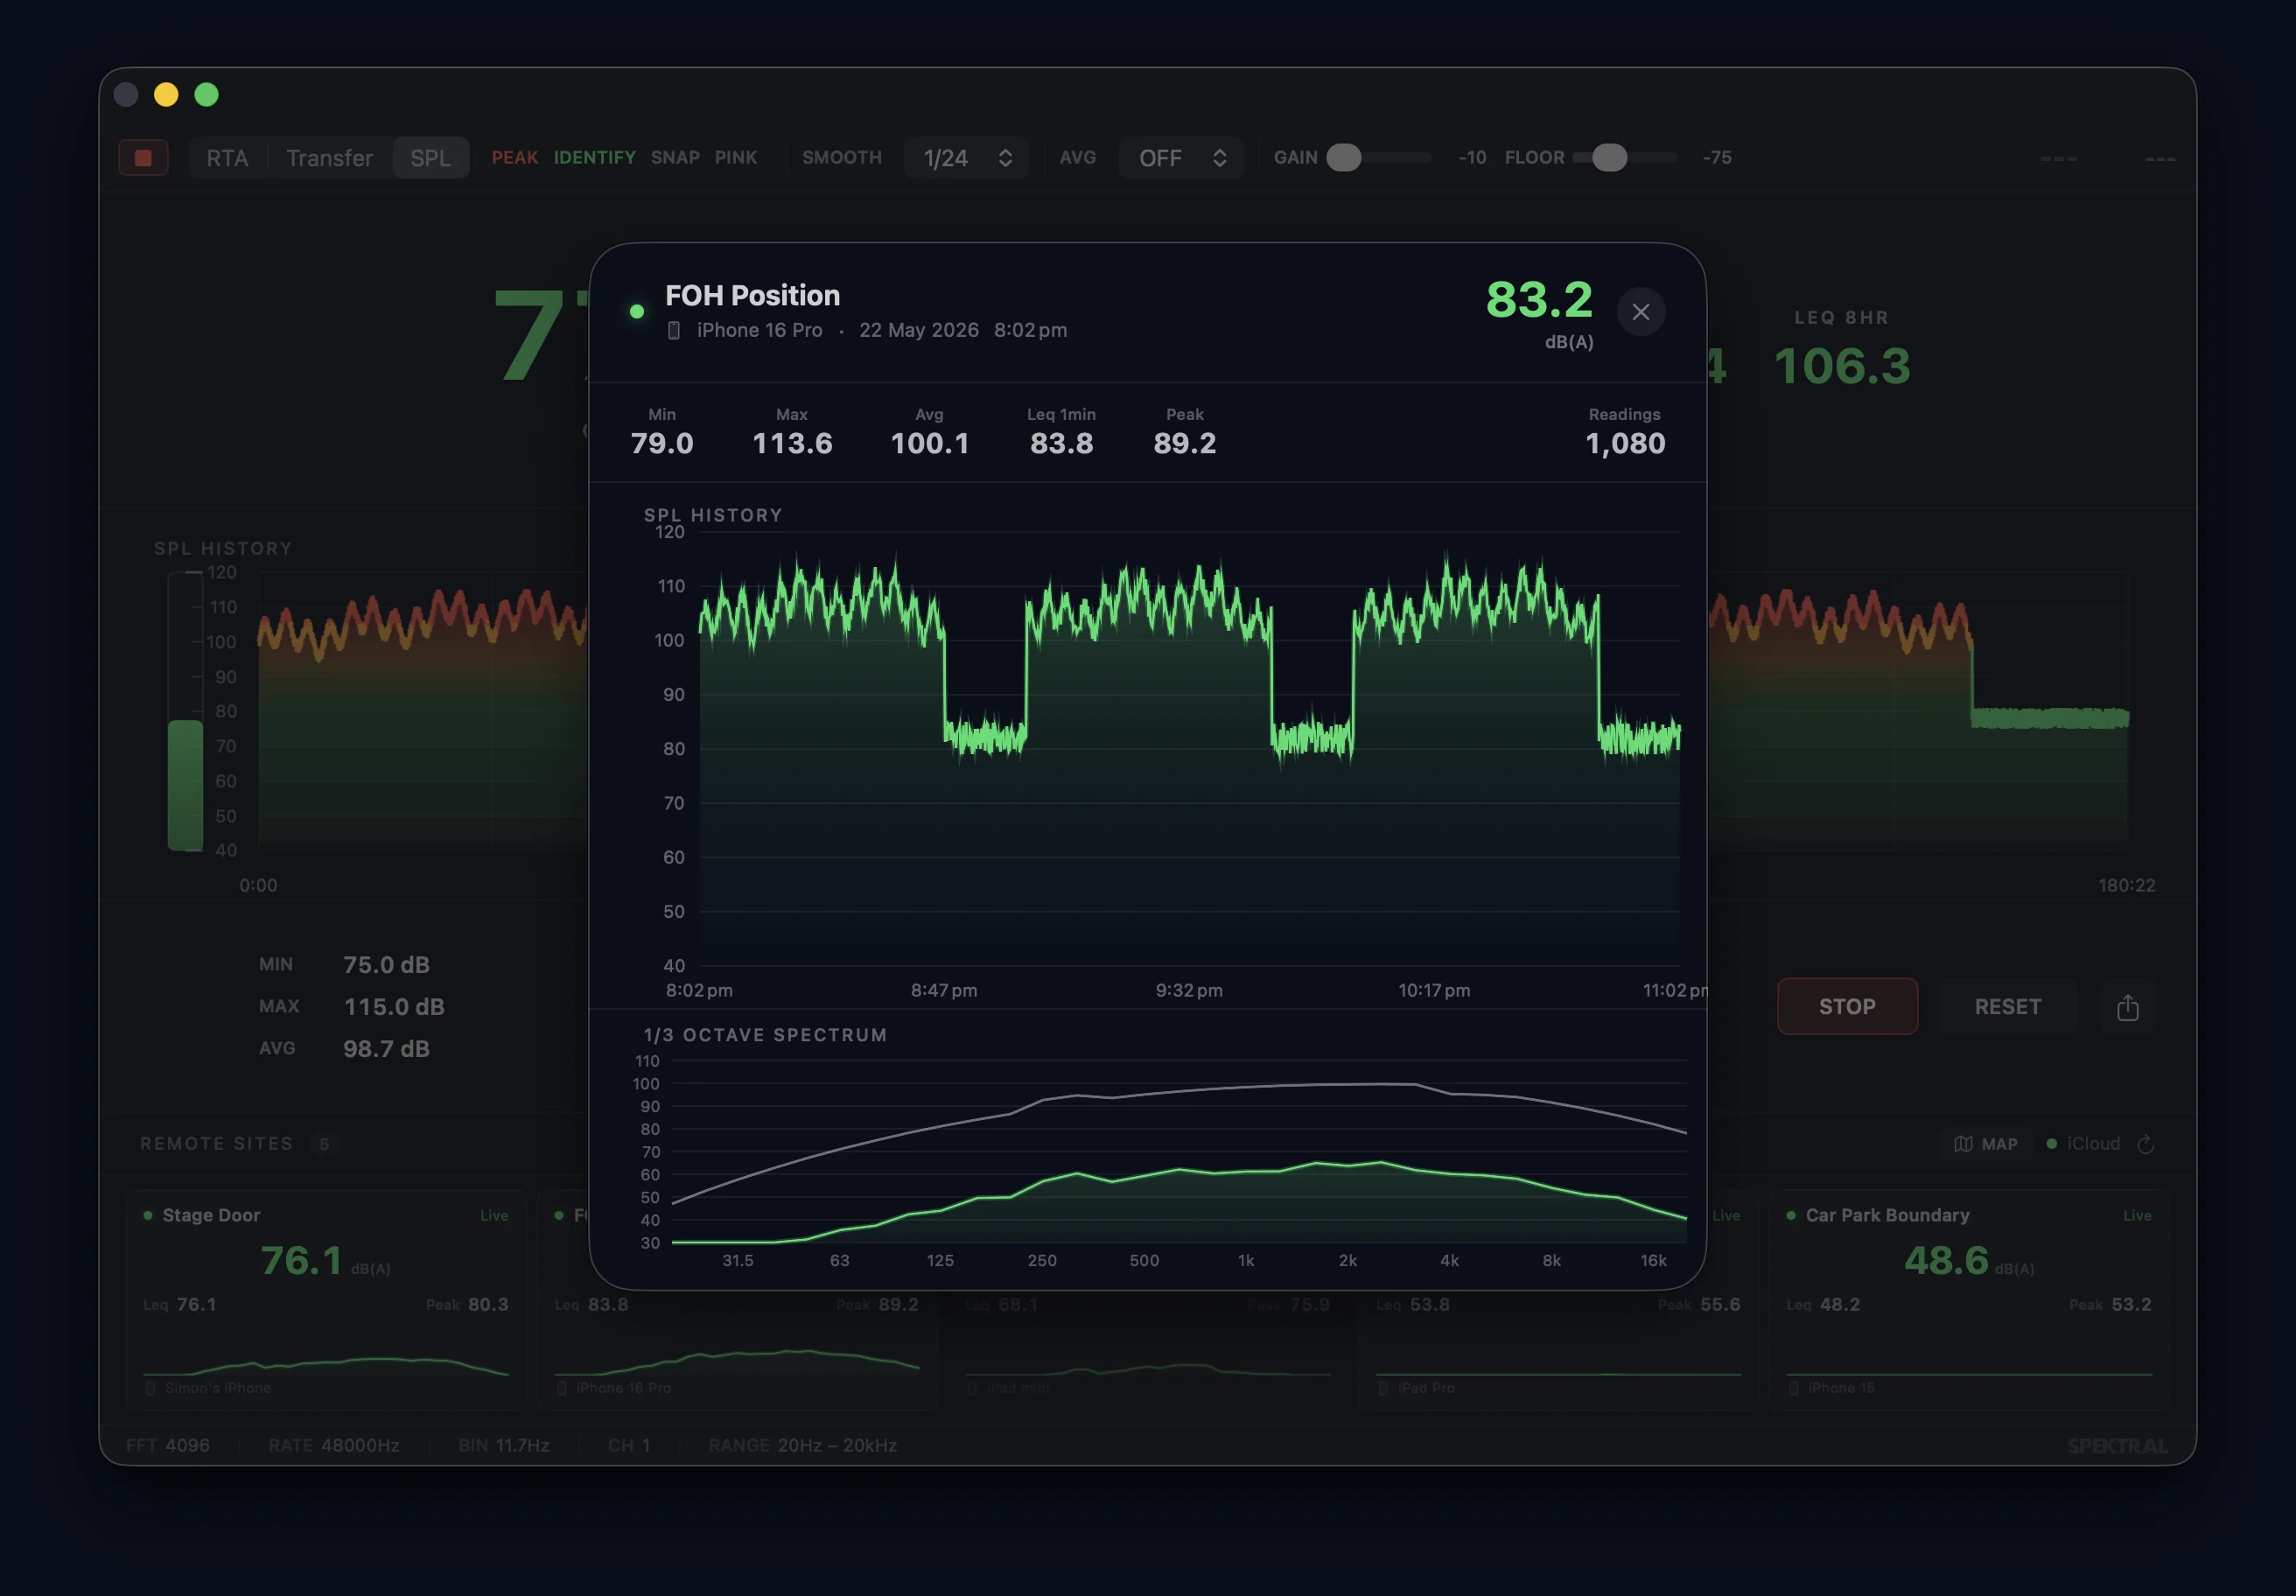The width and height of the screenshot is (2296, 1596).
Task: Click the yellow minimize window button
Action: pyautogui.click(x=166, y=95)
